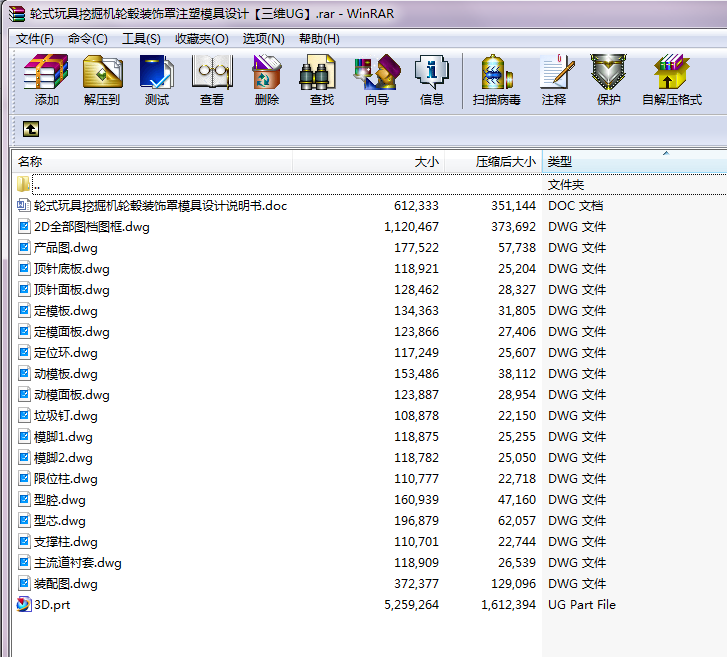This screenshot has width=727, height=657.
Task: Click the 3D.prt UG file icon
Action: pyautogui.click(x=24, y=604)
